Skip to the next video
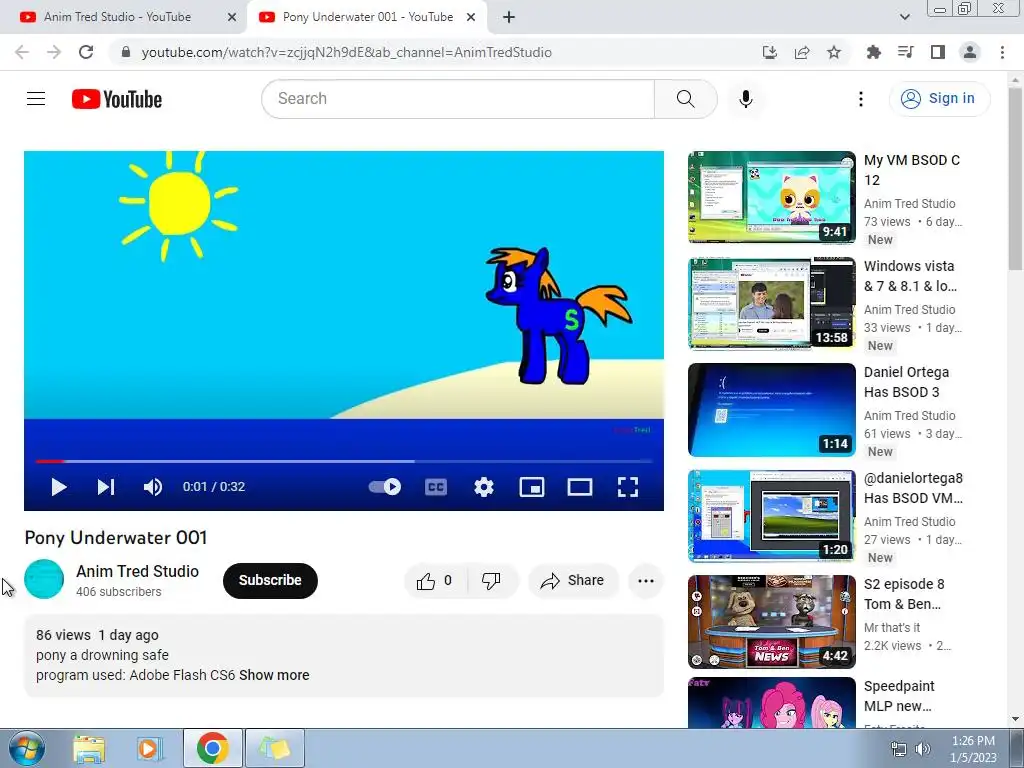 click(x=106, y=487)
